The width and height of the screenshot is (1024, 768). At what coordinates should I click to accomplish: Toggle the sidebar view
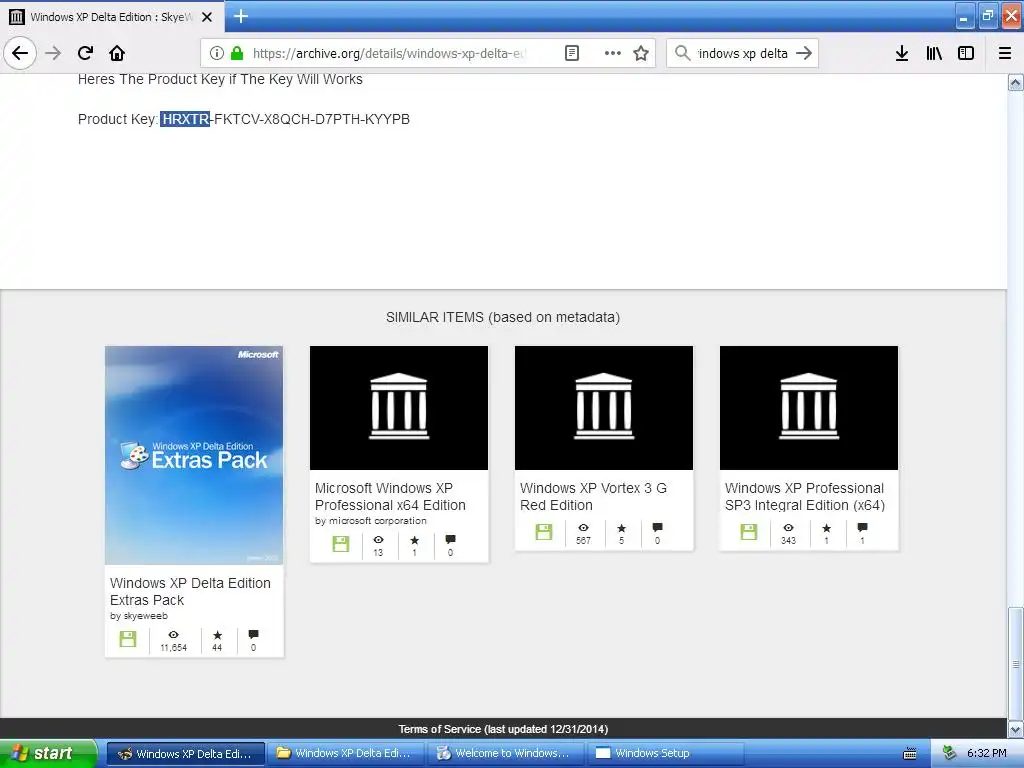pyautogui.click(x=966, y=53)
